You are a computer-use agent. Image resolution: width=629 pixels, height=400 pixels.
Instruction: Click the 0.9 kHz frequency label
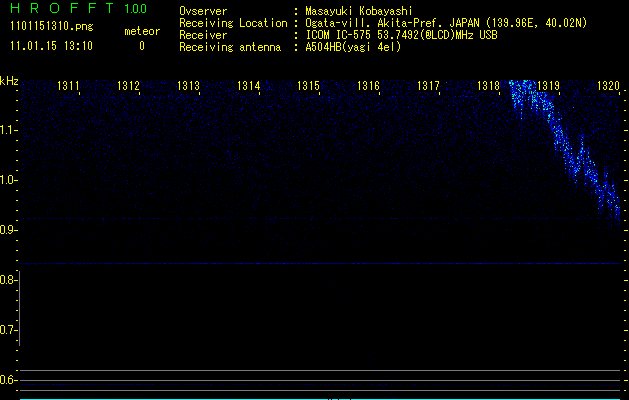pos(7,230)
